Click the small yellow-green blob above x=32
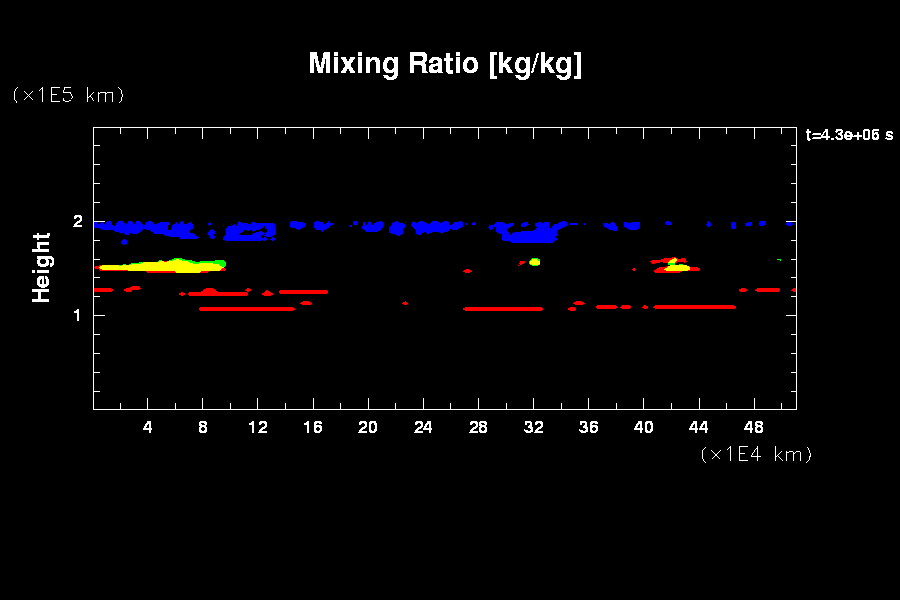The width and height of the screenshot is (900, 600). tap(535, 262)
